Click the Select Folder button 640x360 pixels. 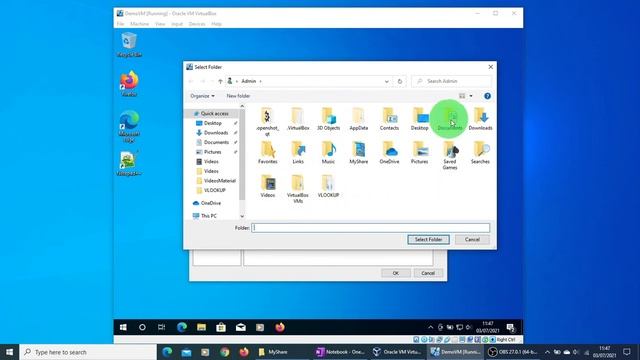(x=428, y=240)
